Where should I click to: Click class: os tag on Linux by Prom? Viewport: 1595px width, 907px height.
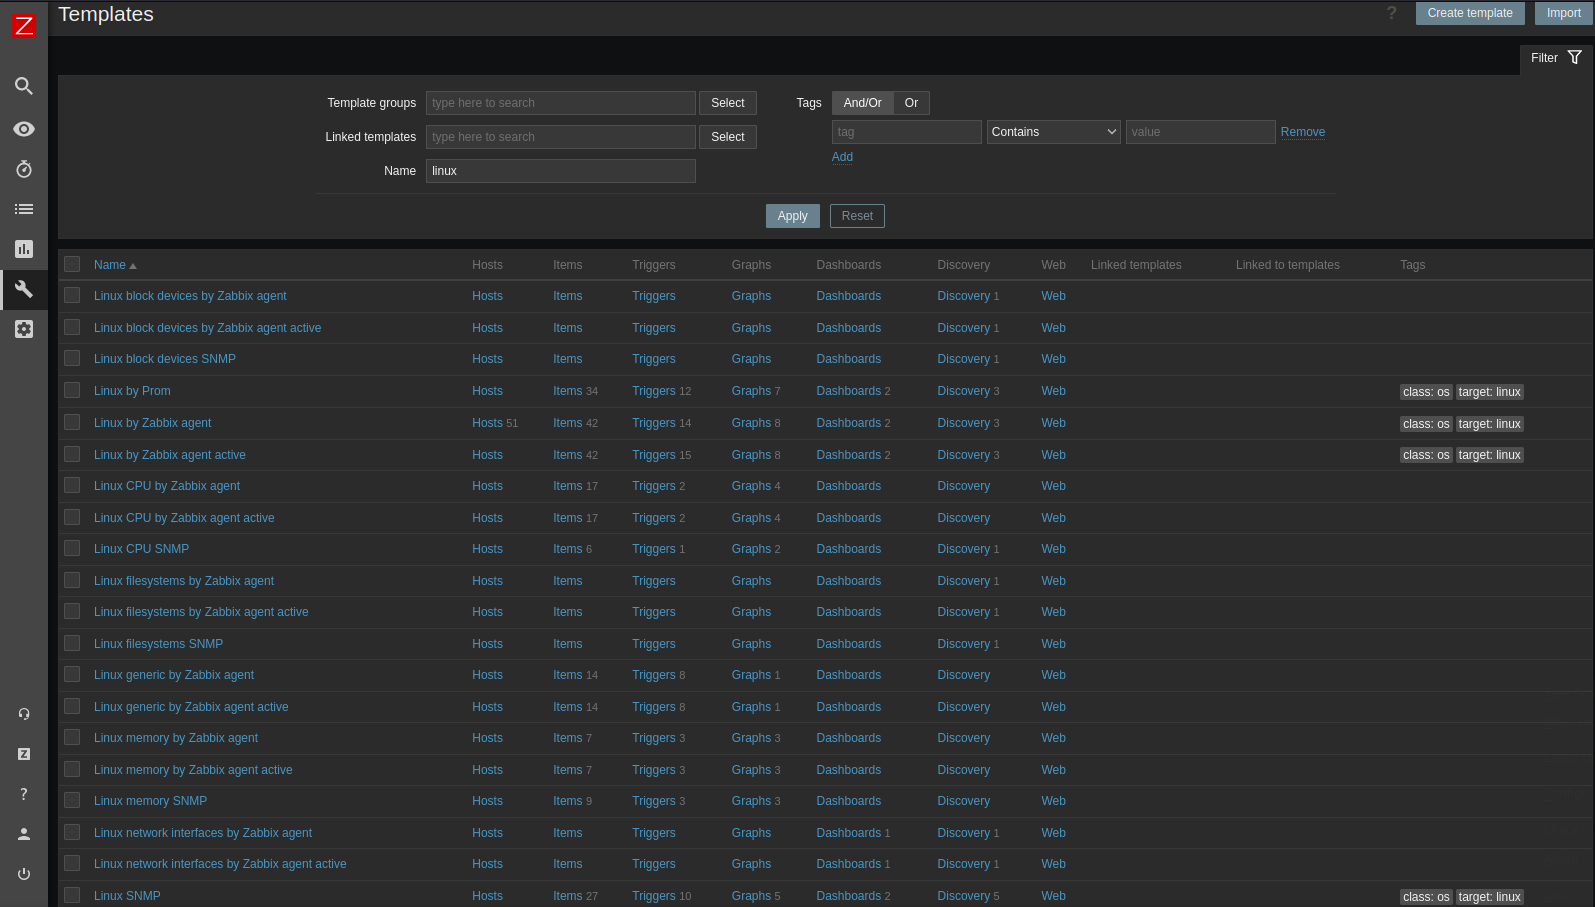point(1426,392)
